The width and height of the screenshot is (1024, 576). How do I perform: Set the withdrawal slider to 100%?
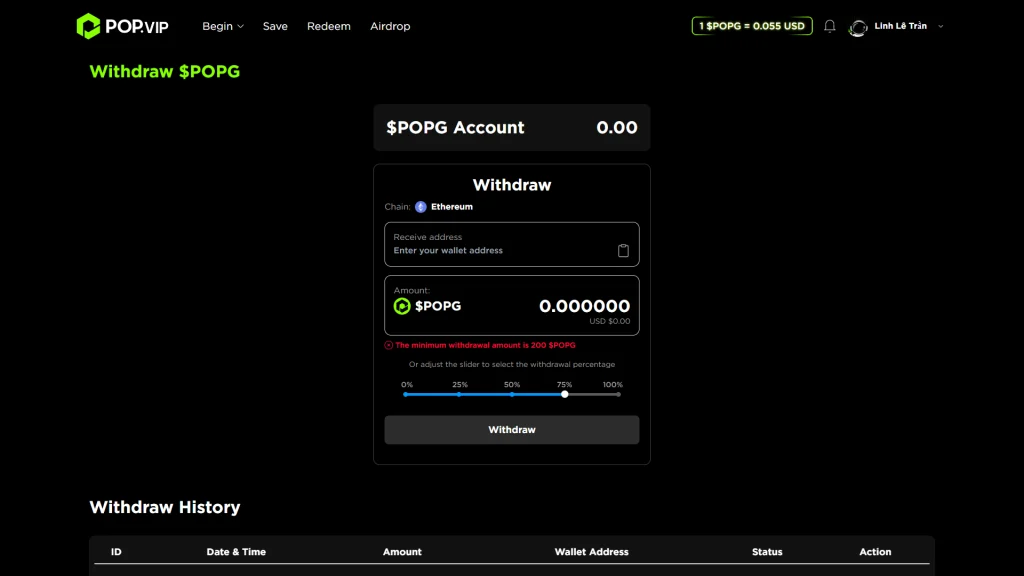click(x=618, y=394)
